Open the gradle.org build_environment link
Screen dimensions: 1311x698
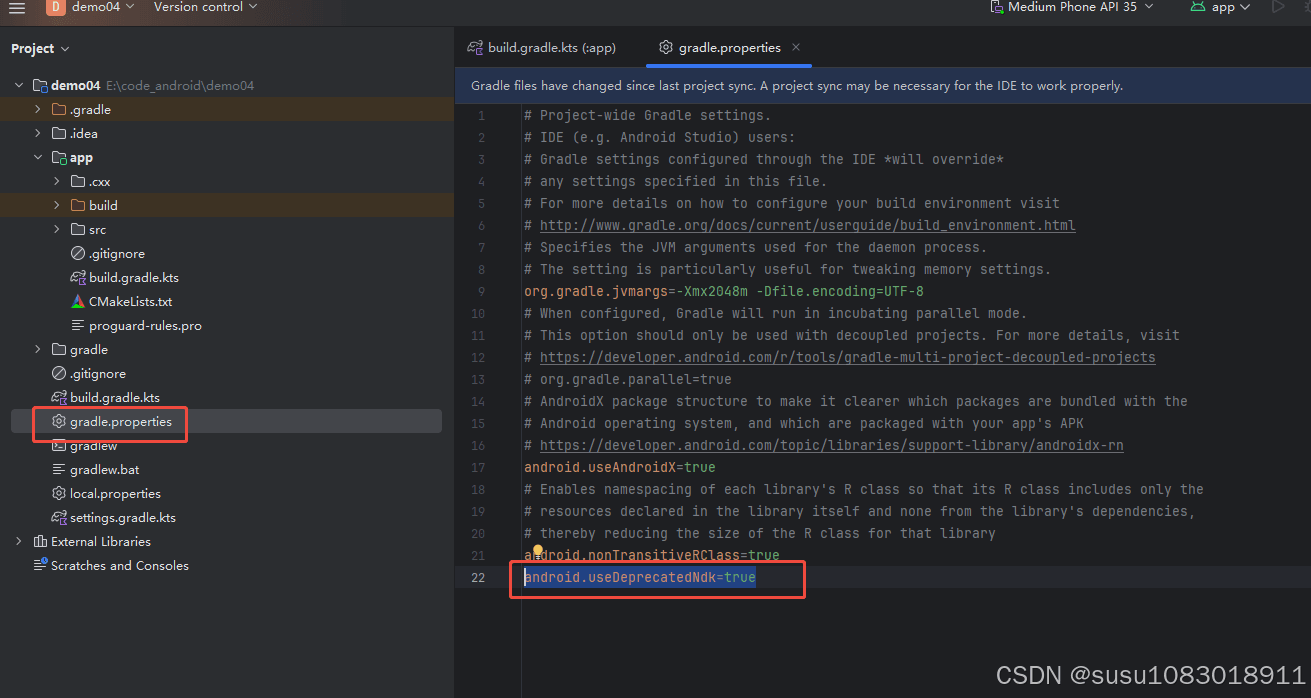coord(807,225)
